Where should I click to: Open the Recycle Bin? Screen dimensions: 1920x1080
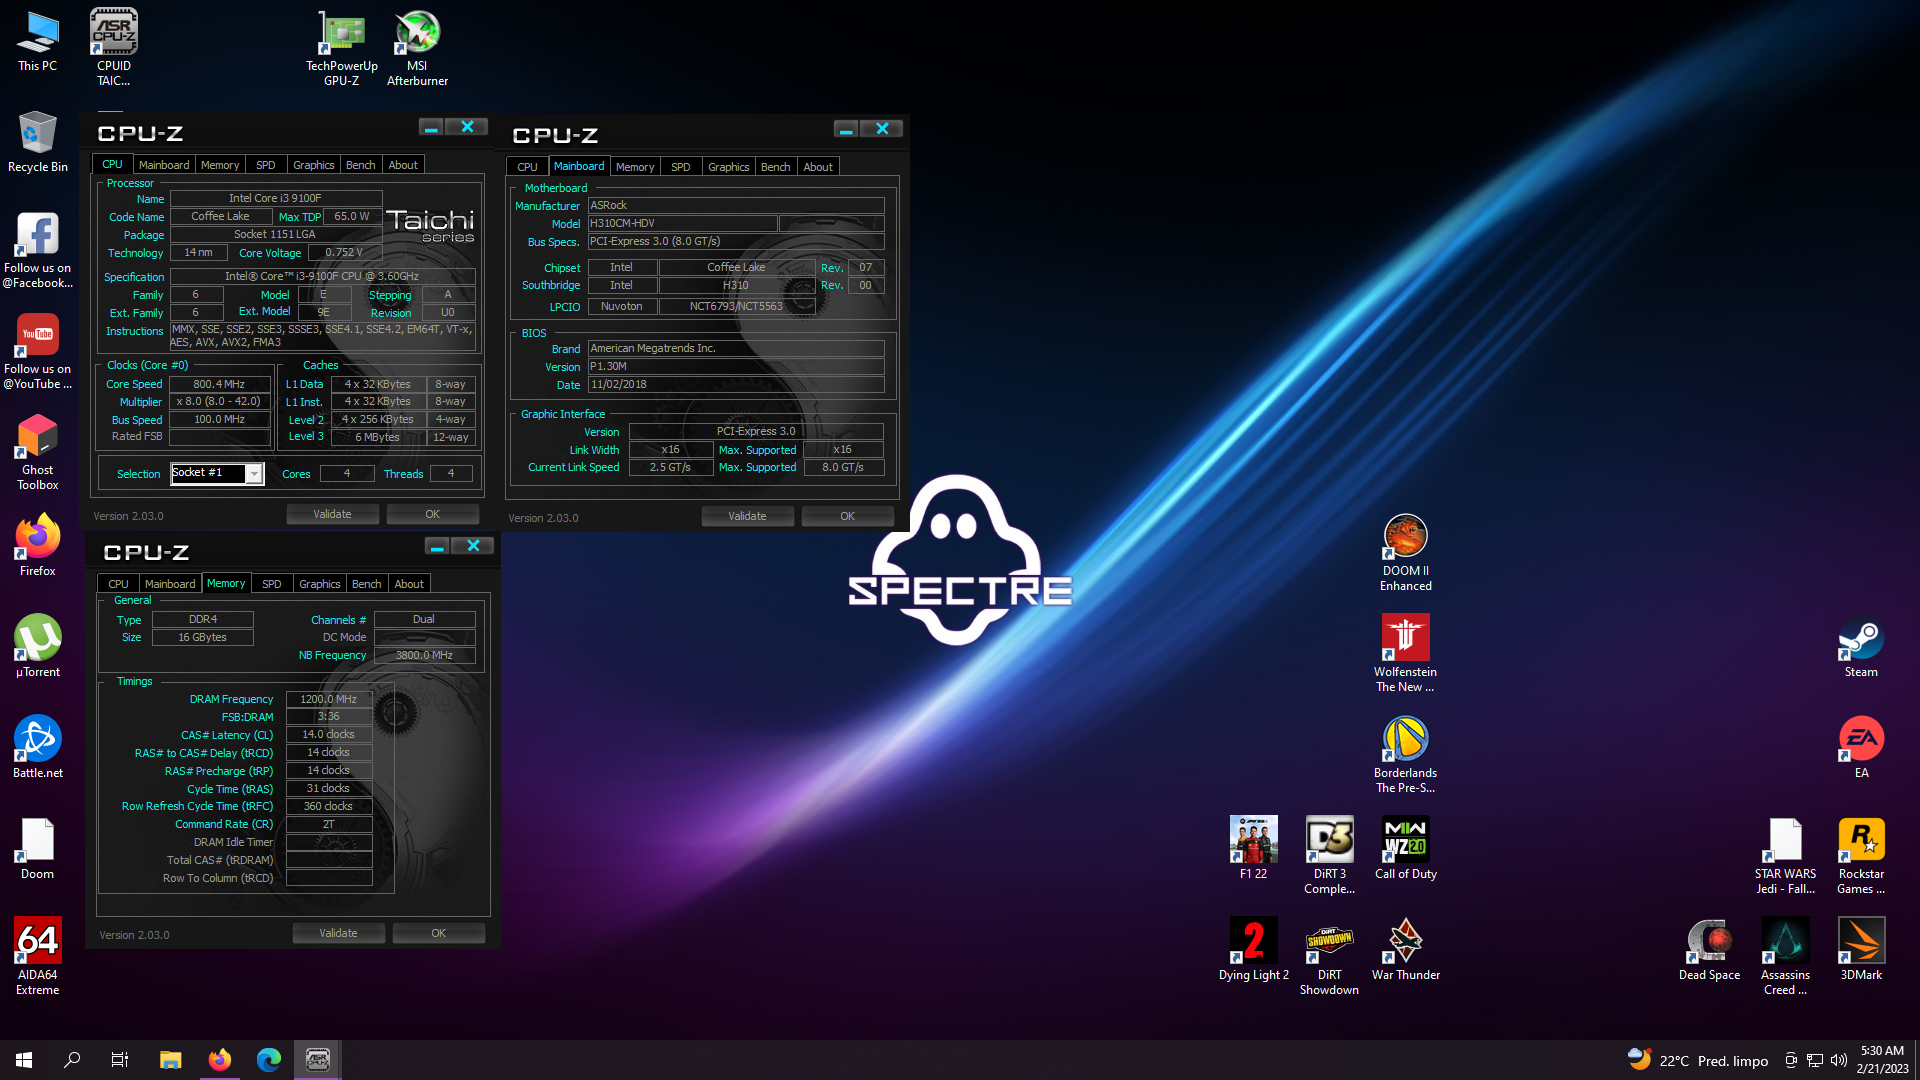pyautogui.click(x=38, y=142)
